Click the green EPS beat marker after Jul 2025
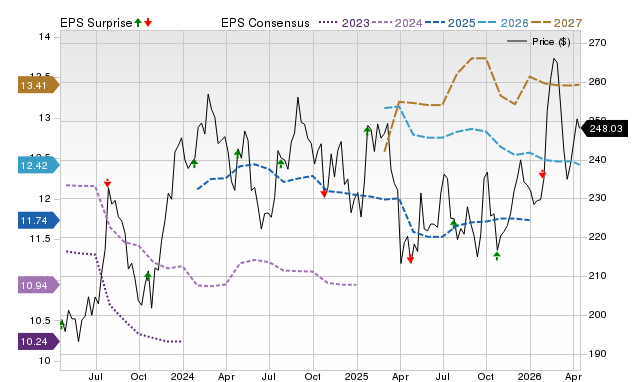This screenshot has height=382, width=640. [453, 224]
